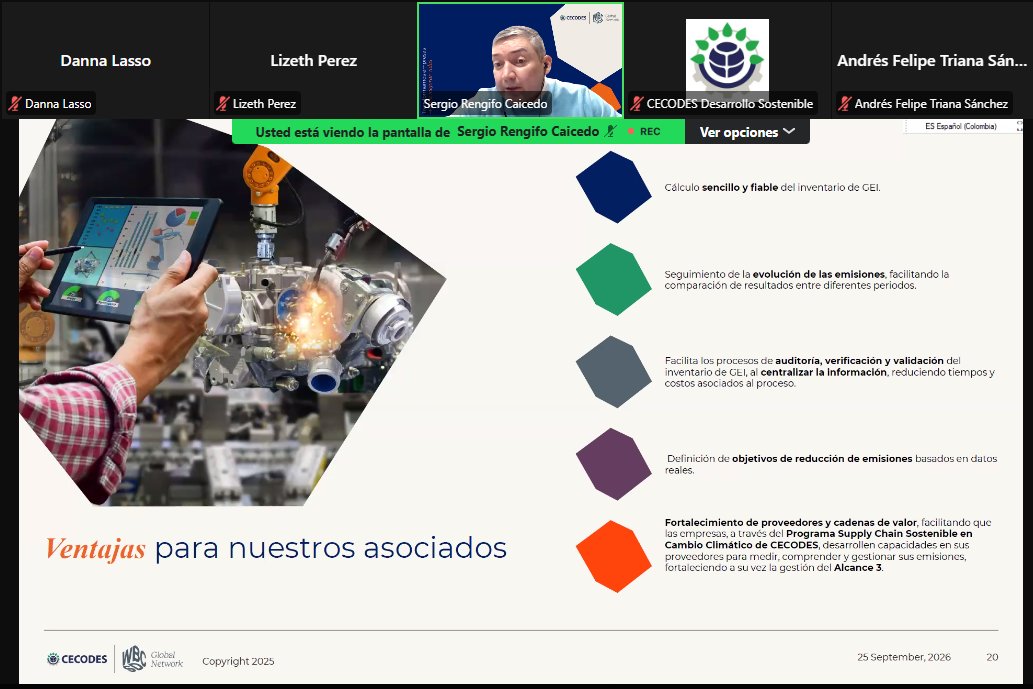Select the Danna Lasso participant tile

click(105, 60)
